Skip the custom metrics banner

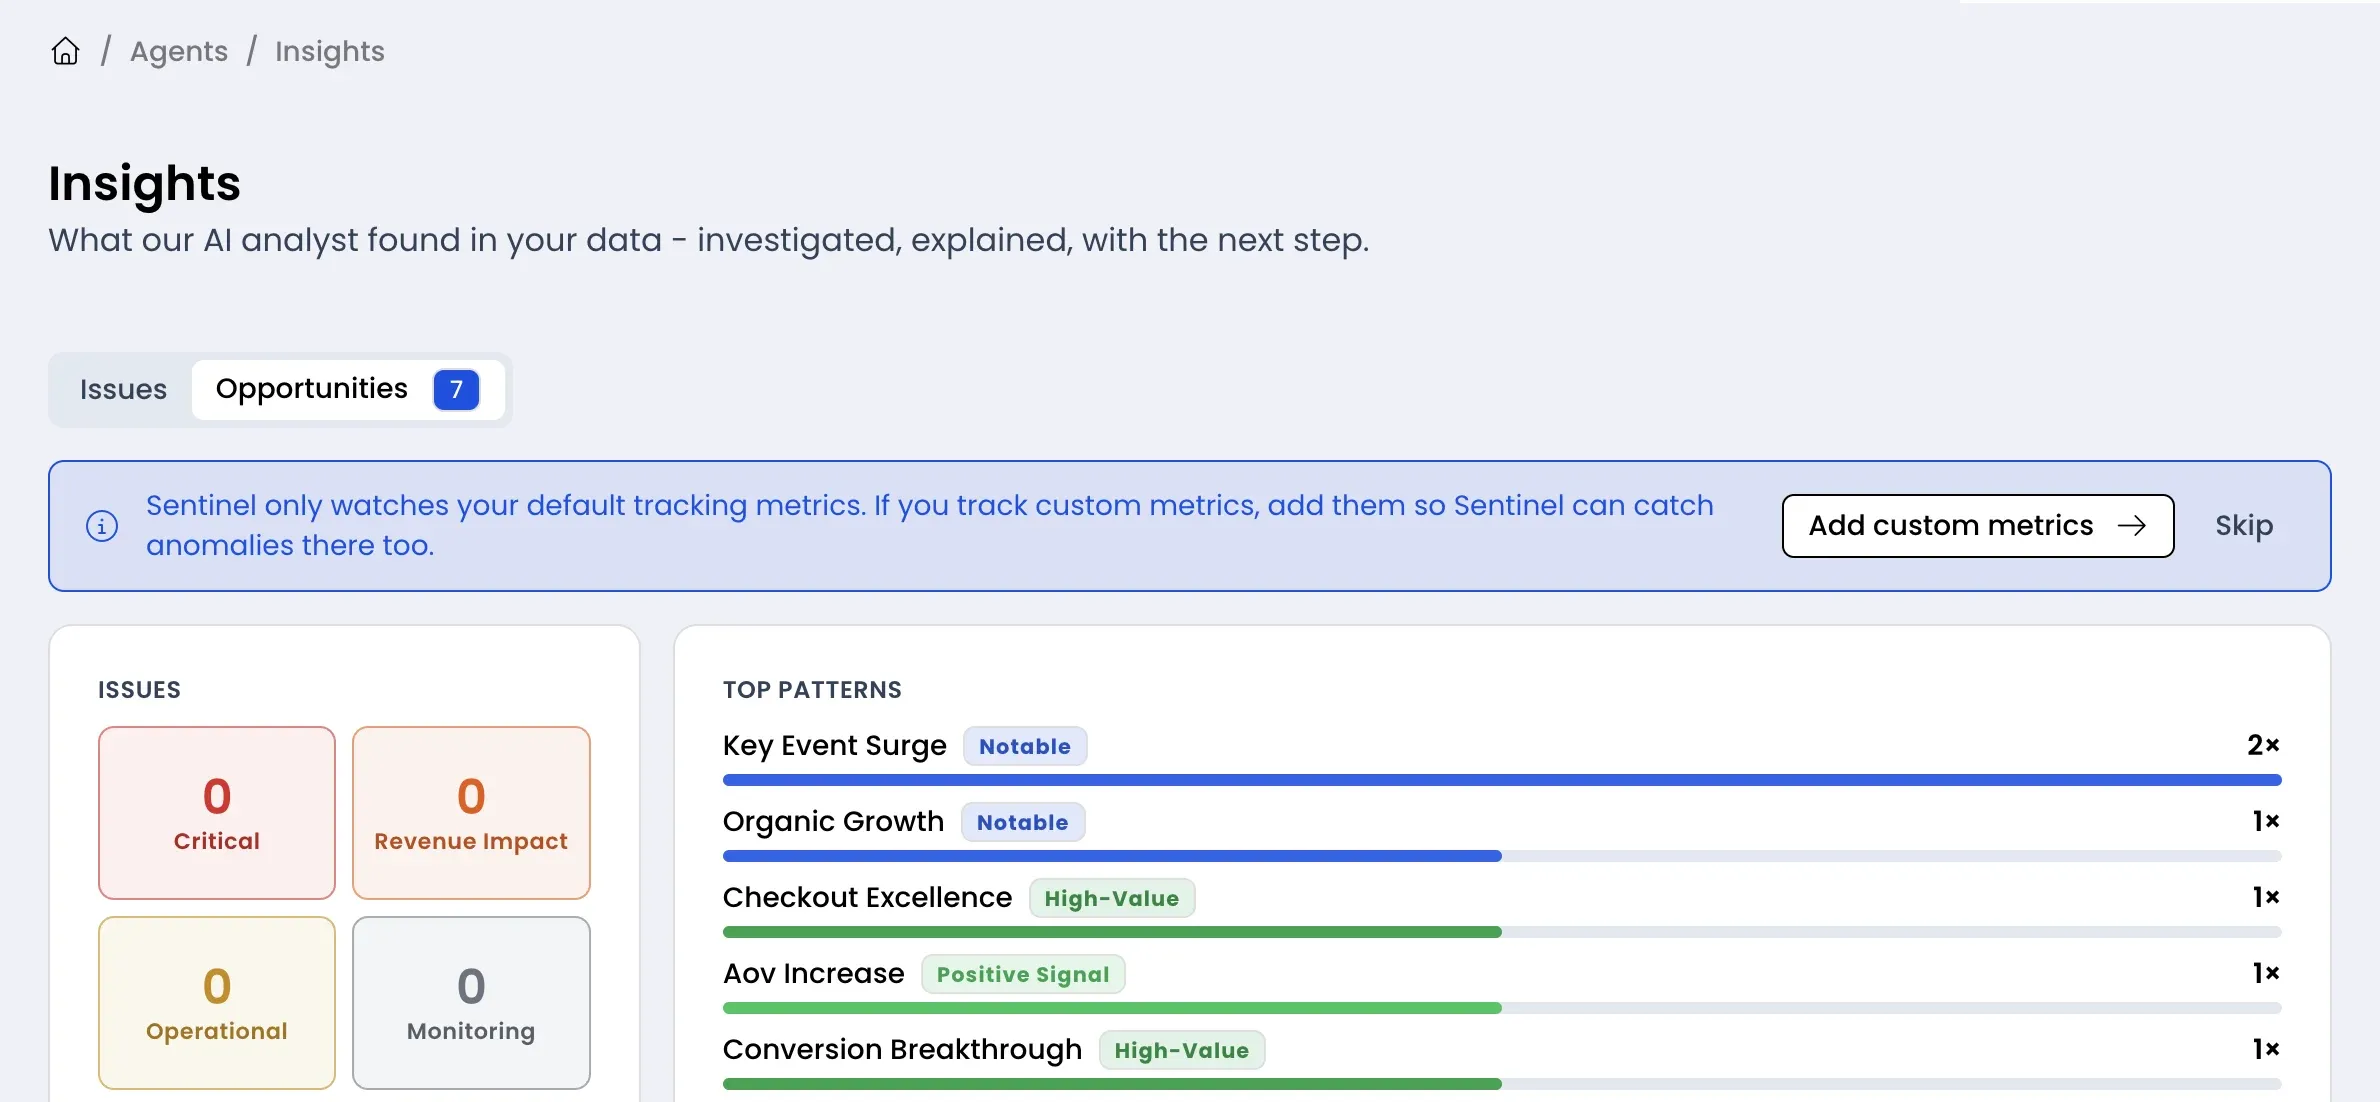[2244, 525]
